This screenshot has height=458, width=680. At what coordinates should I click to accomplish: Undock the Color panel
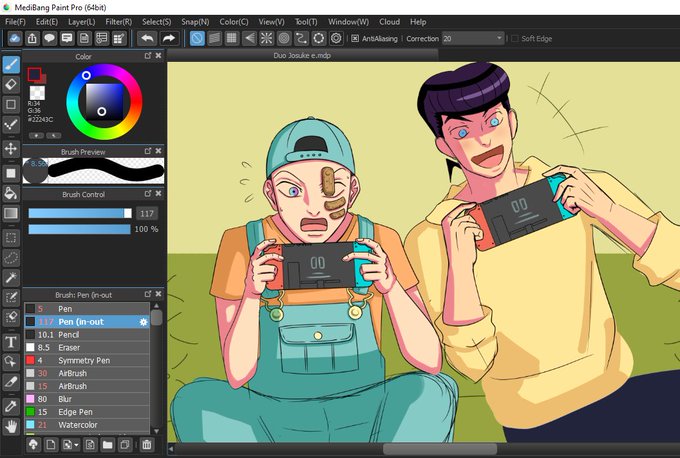click(x=148, y=56)
